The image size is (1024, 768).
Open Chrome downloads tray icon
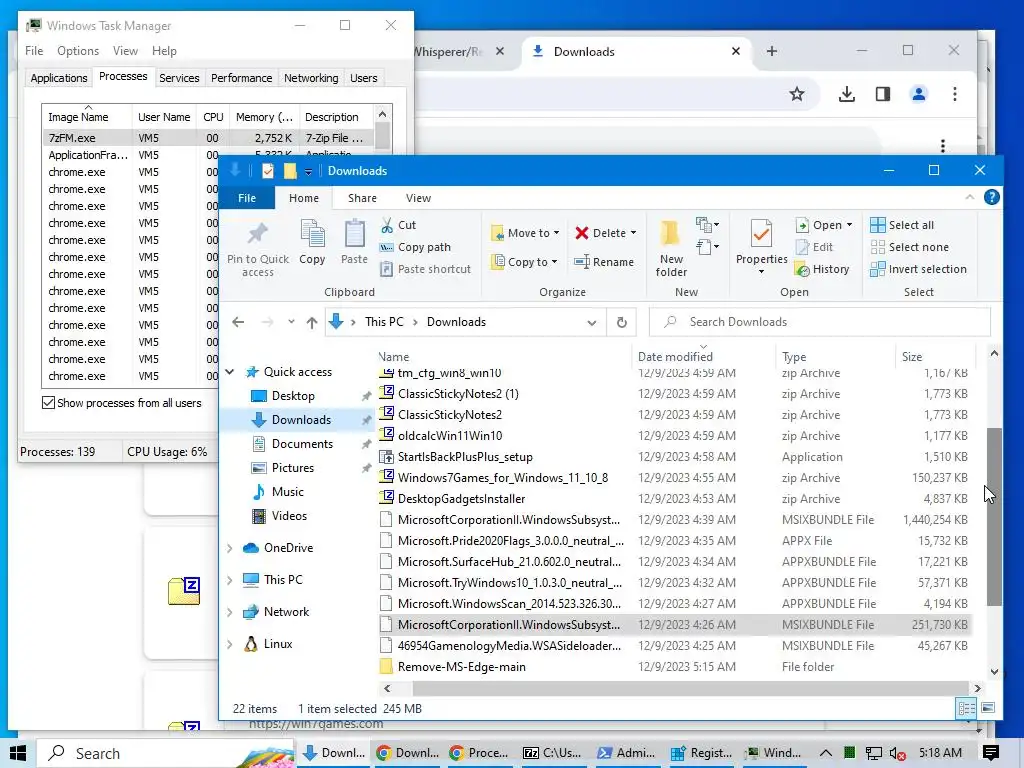[x=847, y=94]
